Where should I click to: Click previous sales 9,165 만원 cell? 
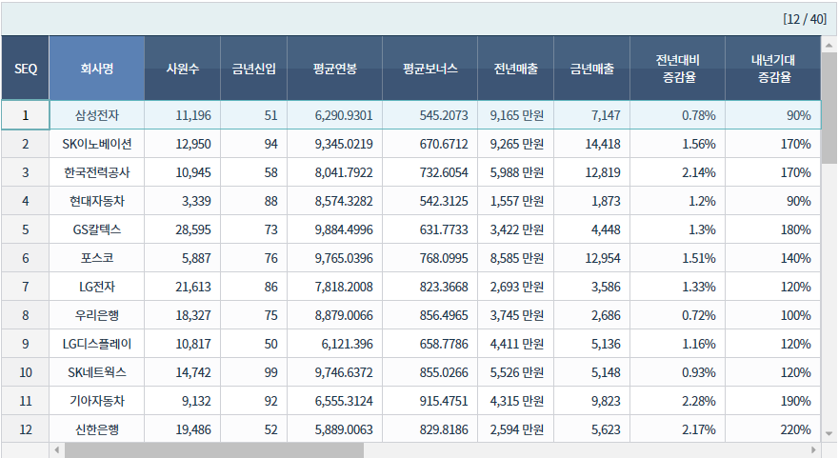[x=516, y=115]
